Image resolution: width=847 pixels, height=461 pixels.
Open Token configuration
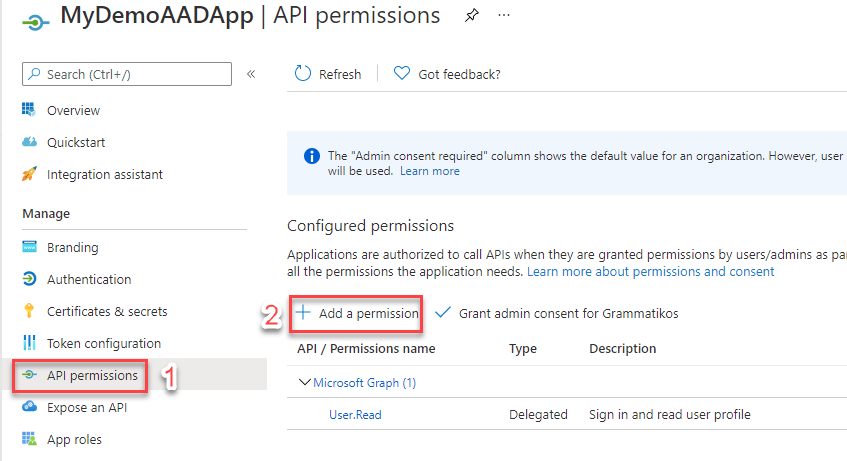(104, 343)
